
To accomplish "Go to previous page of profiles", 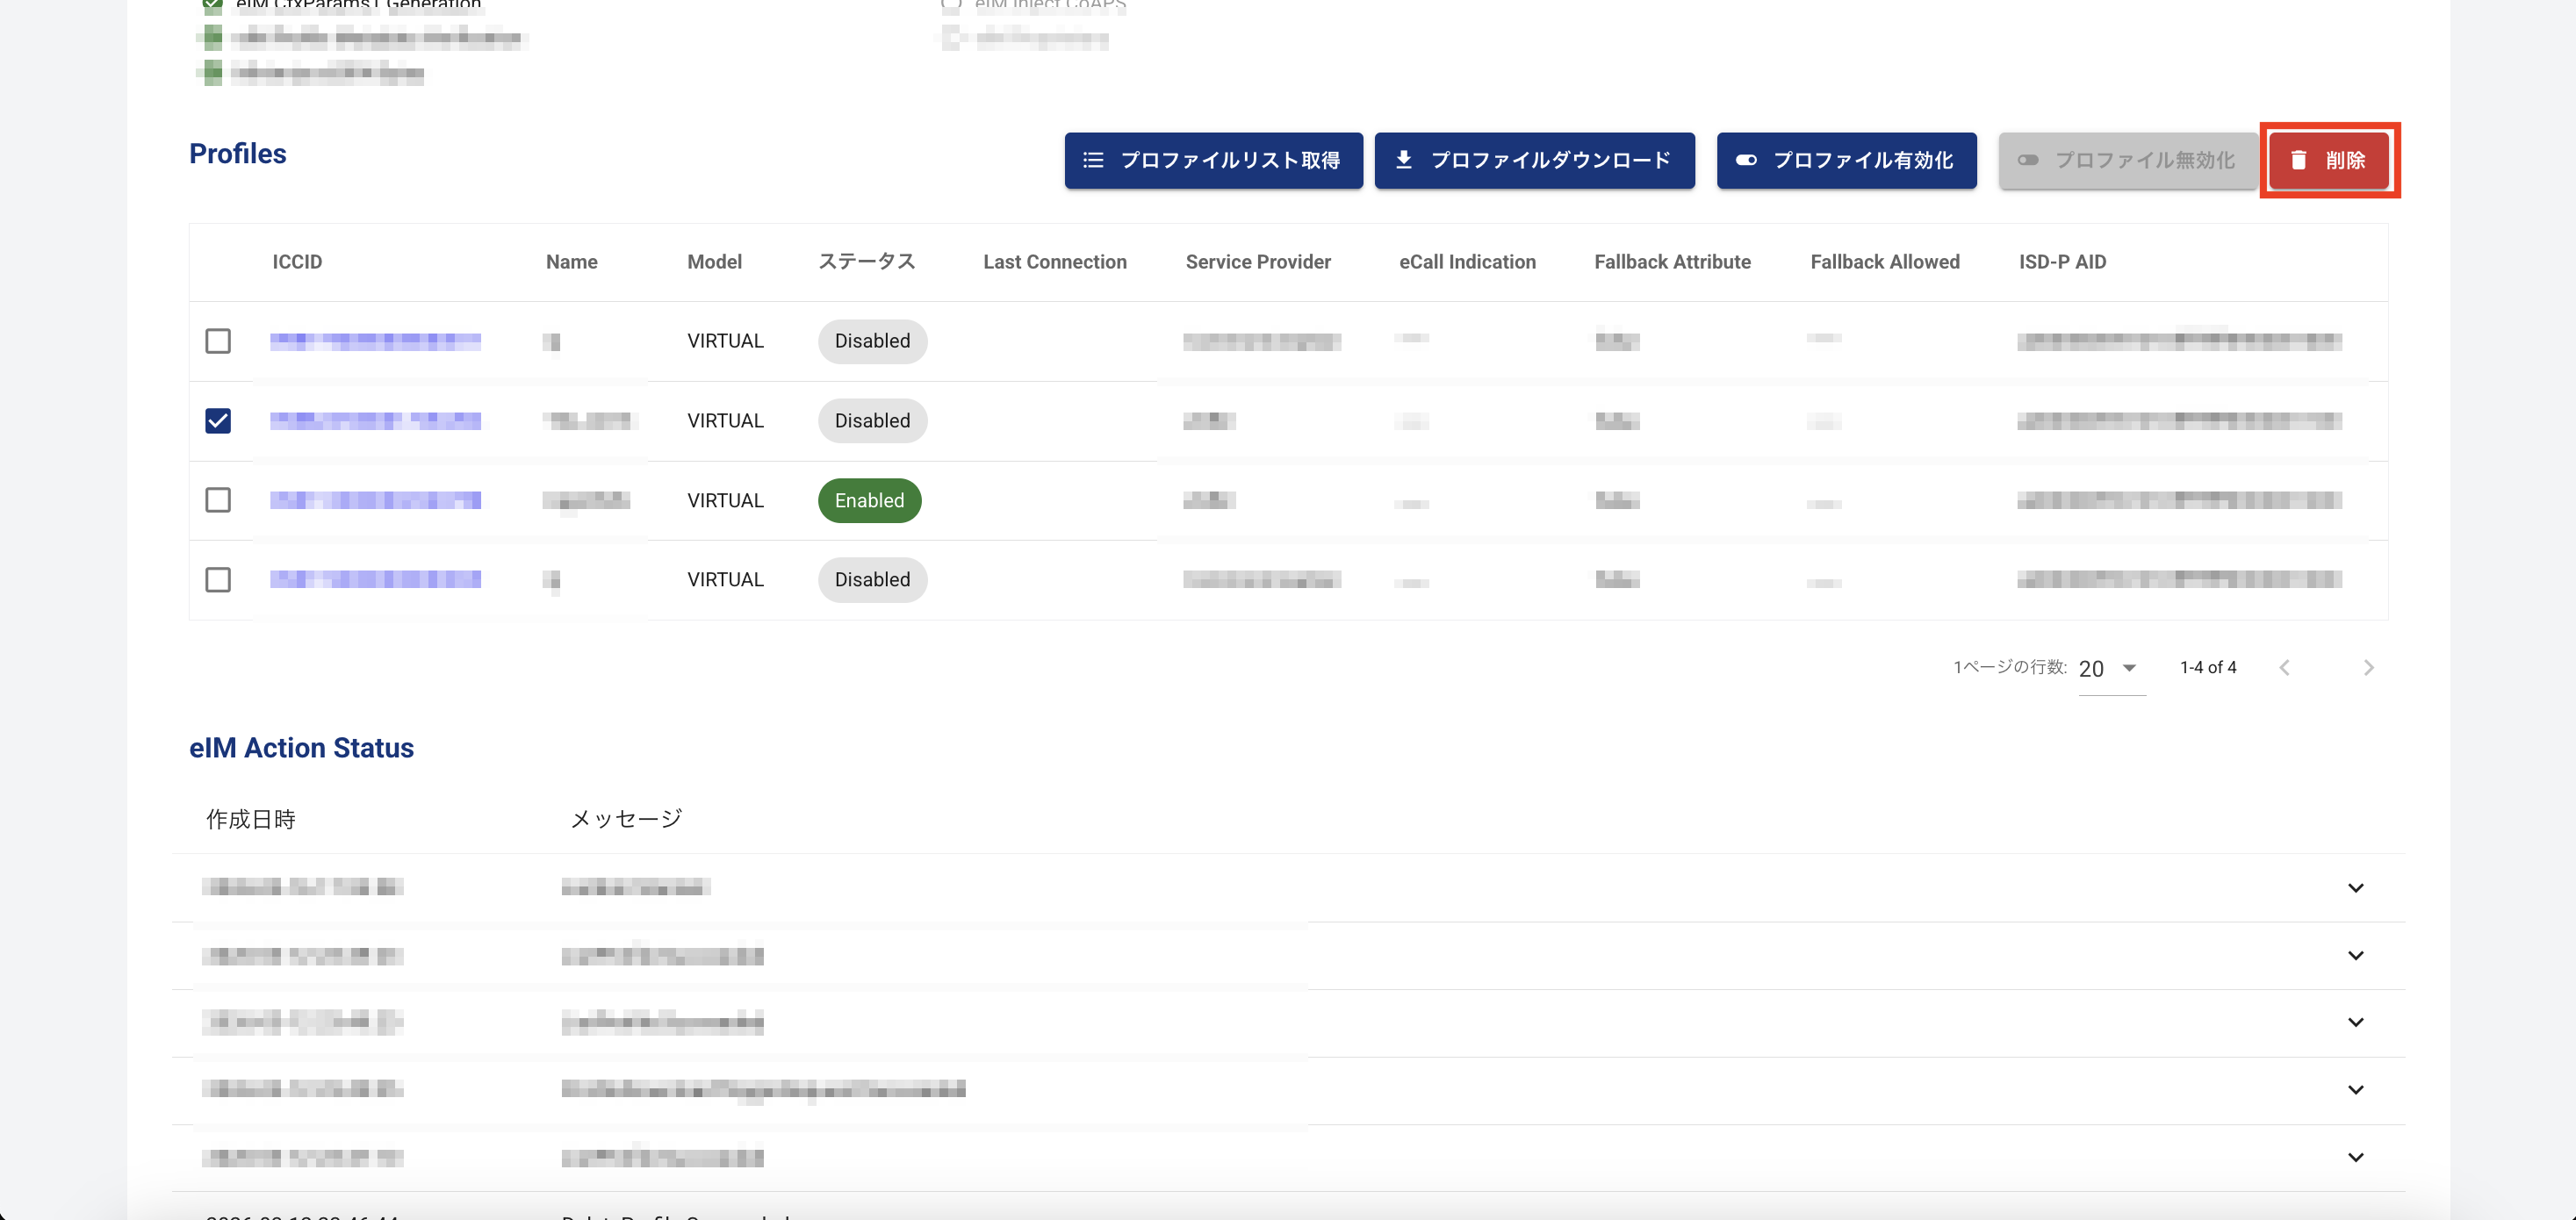I will pyautogui.click(x=2284, y=668).
